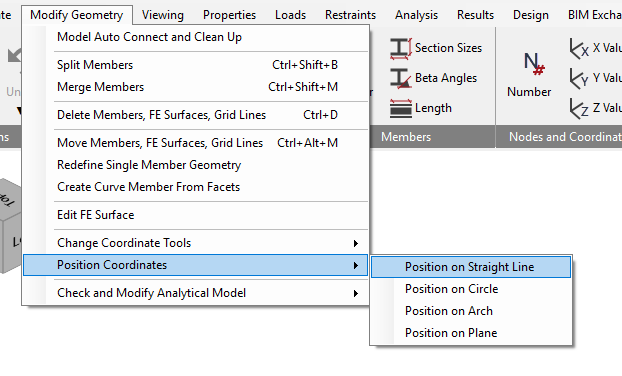Viewport: 622px width, 376px height.
Task: Click the Nodes and Coordinates group title
Action: 565,137
